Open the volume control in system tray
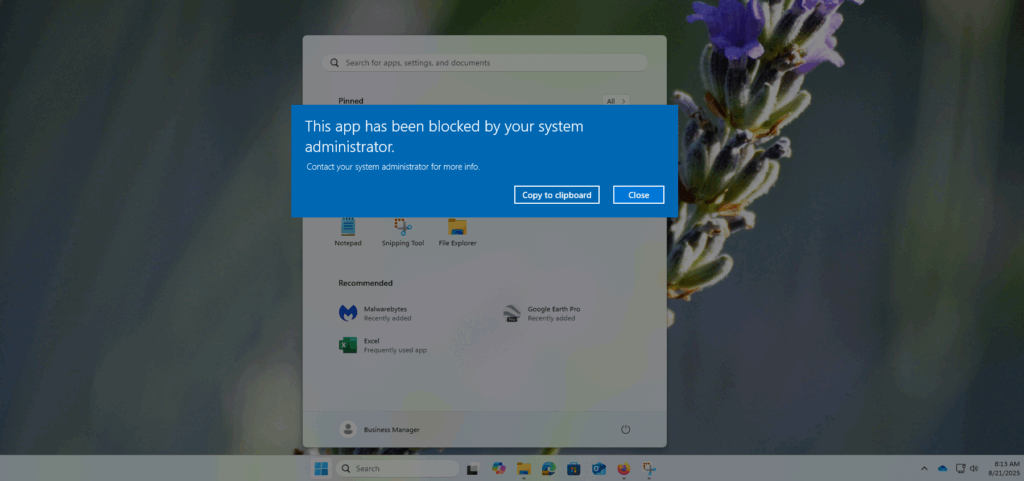Image resolution: width=1024 pixels, height=481 pixels. 974,468
